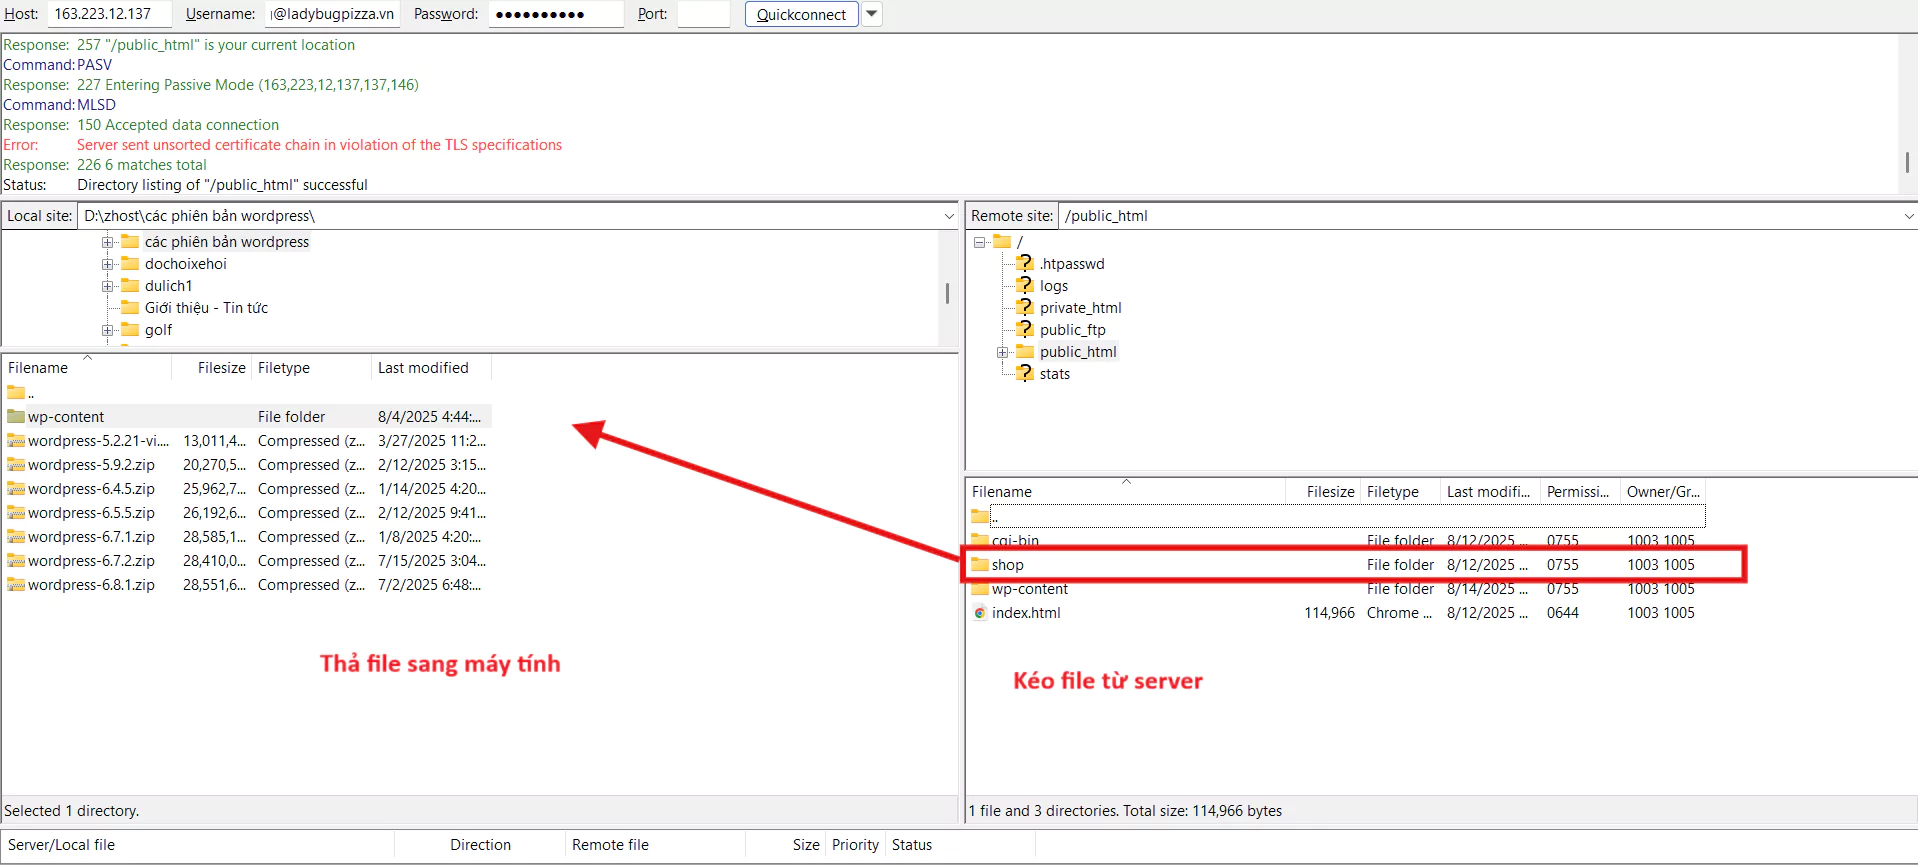Screen dimensions: 1918x865
Task: Click the remote wp-content folder icon
Action: click(x=980, y=588)
